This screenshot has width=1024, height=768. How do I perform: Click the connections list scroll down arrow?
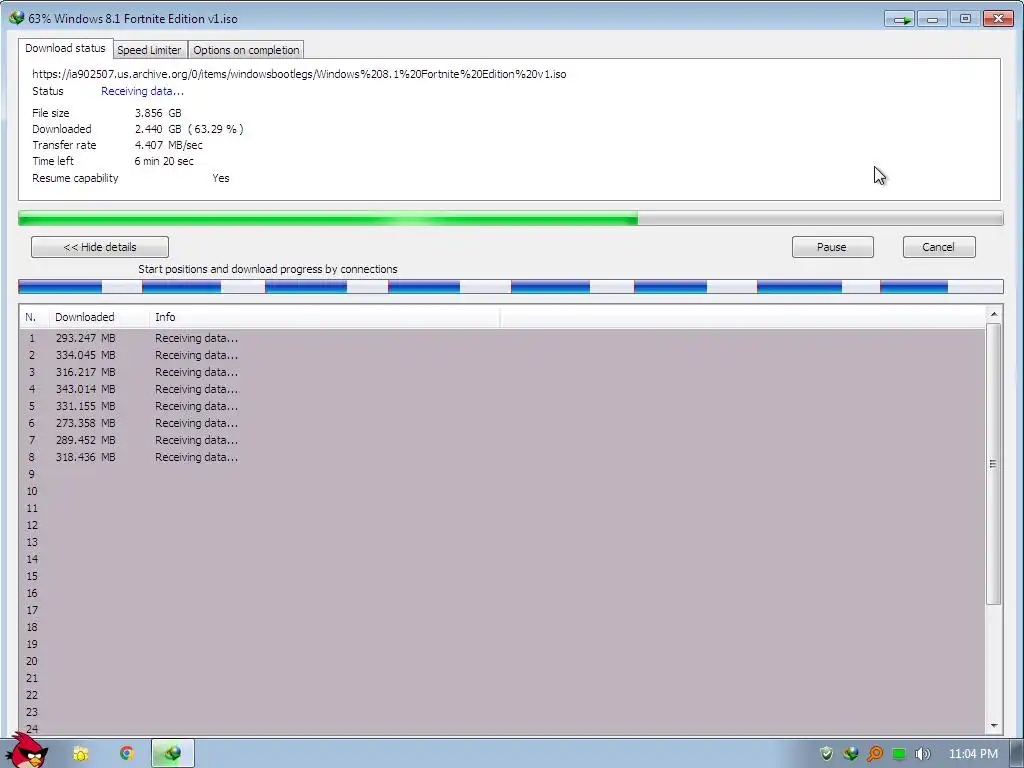pos(993,726)
